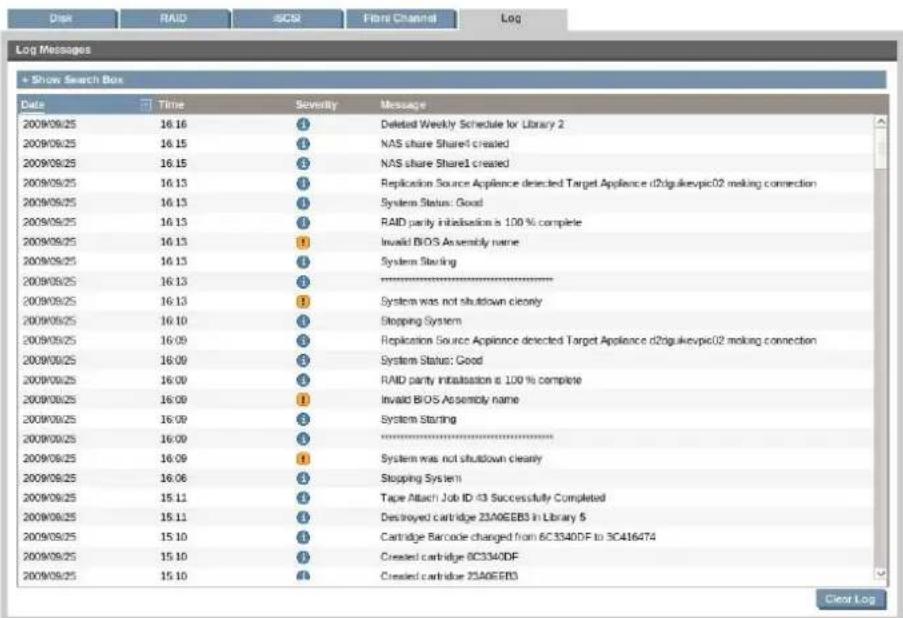The width and height of the screenshot is (903, 618).
Task: Select 16:09 Replication Source Appliance message text
Action: point(598,341)
